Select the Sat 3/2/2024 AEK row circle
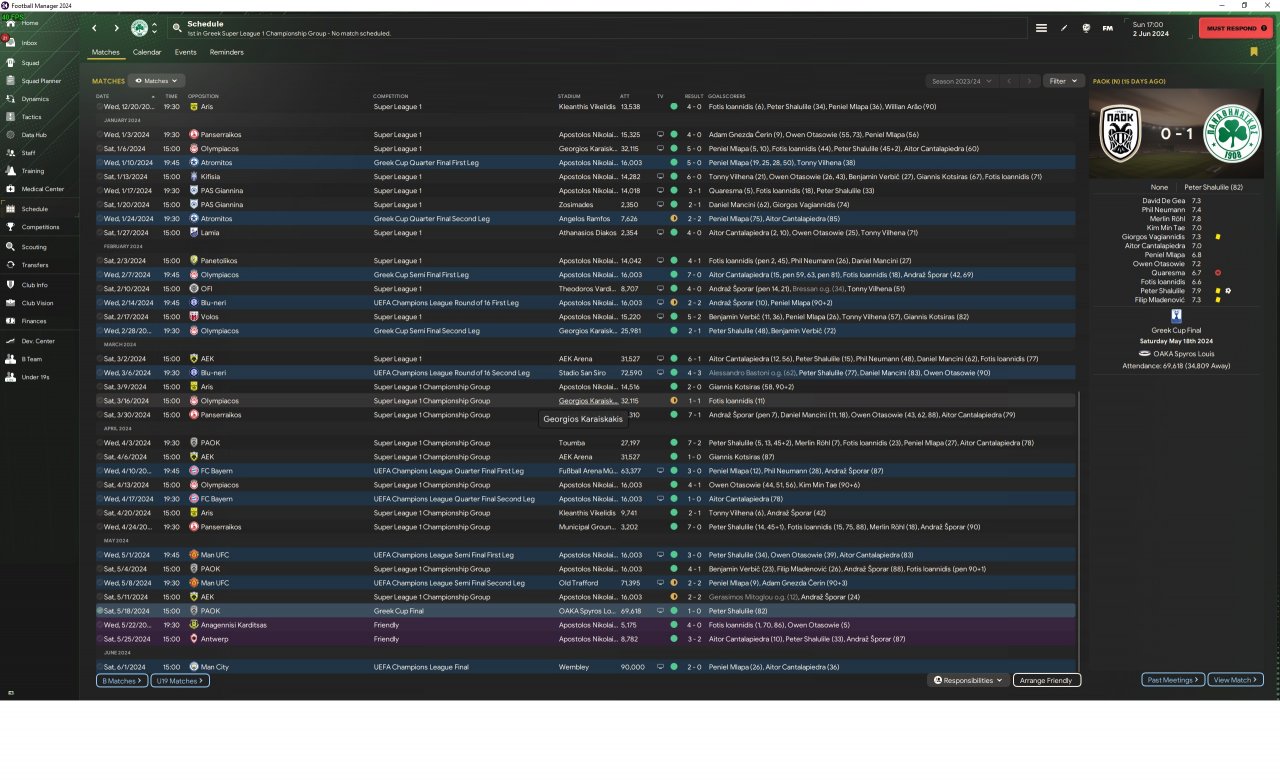This screenshot has width=1280, height=782. click(100, 359)
